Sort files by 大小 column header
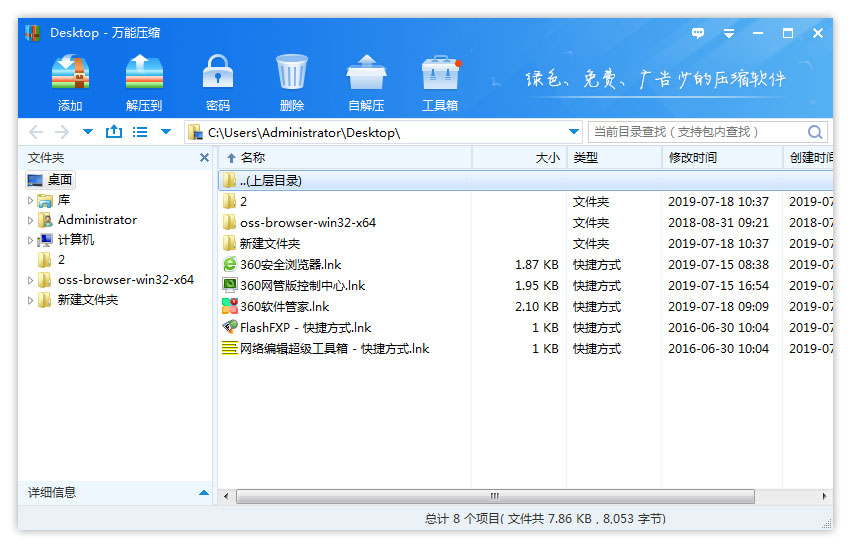The height and width of the screenshot is (548, 851). tap(547, 158)
